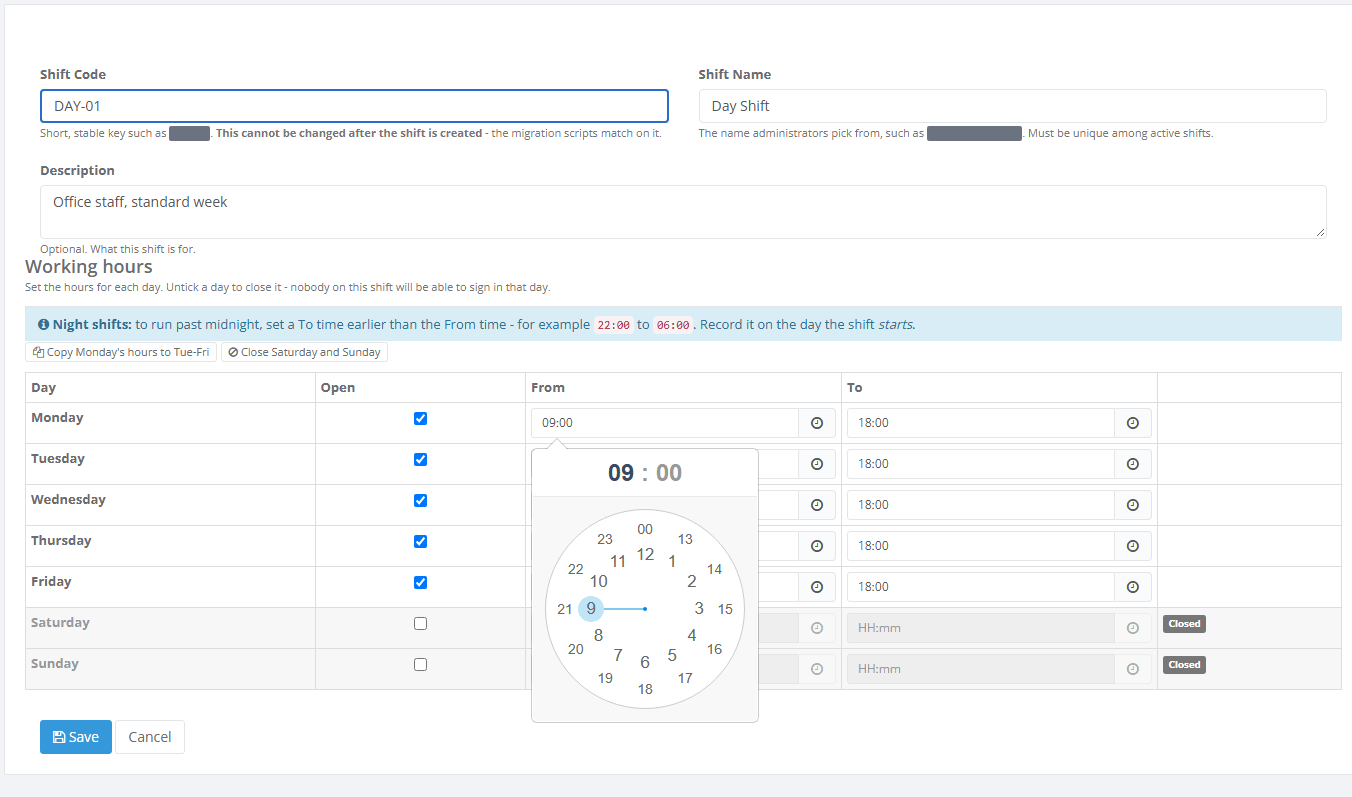Click the Working hours heading
The width and height of the screenshot is (1352, 797).
click(x=89, y=267)
